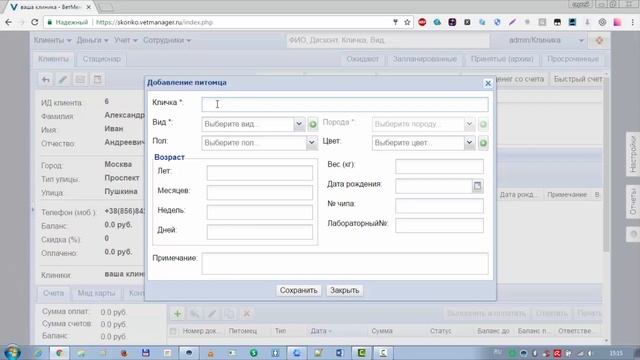Switch to the Стационар tab

point(102,59)
